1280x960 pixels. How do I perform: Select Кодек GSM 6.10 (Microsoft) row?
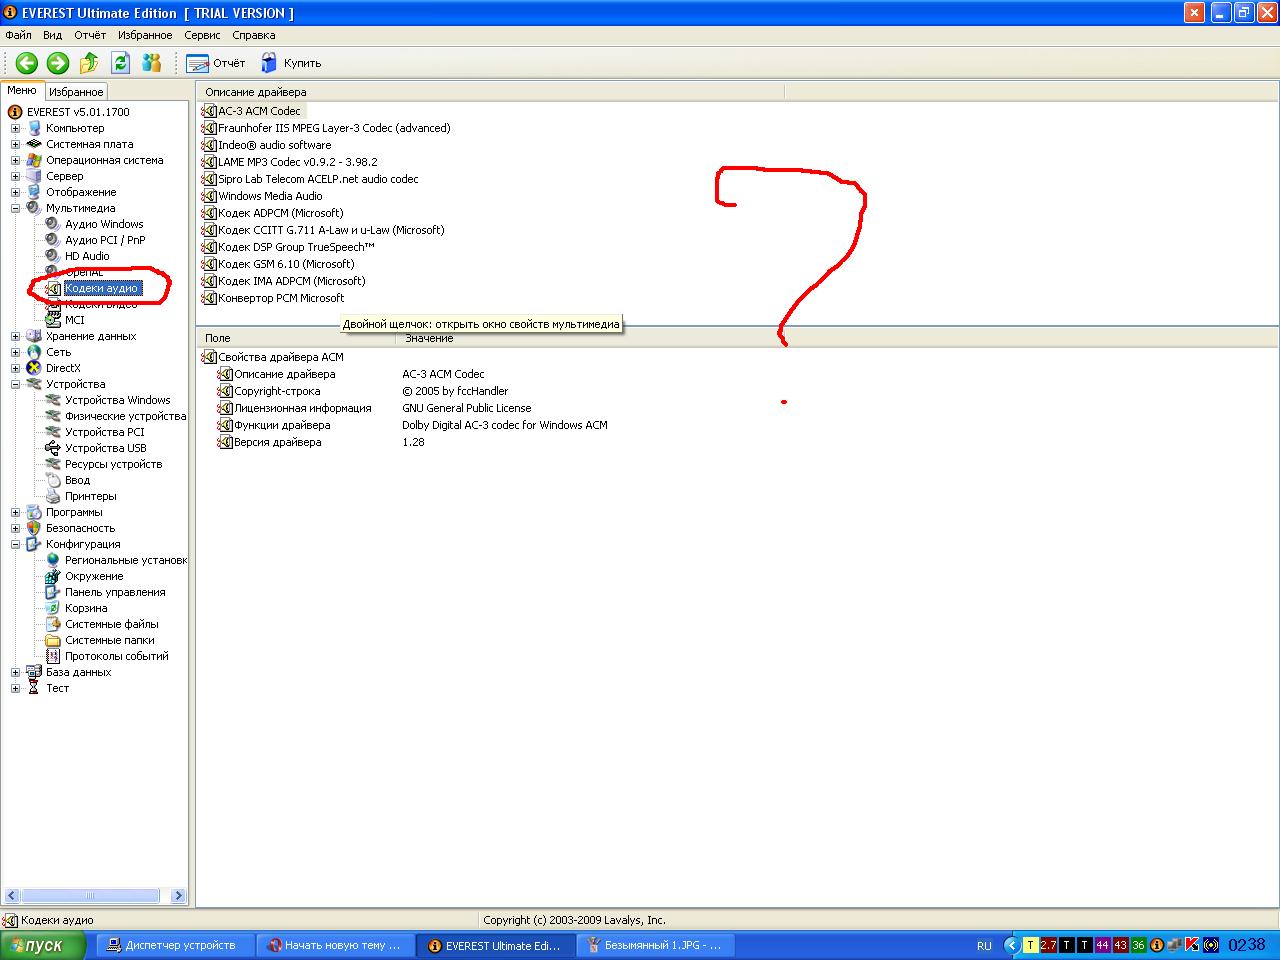point(286,264)
